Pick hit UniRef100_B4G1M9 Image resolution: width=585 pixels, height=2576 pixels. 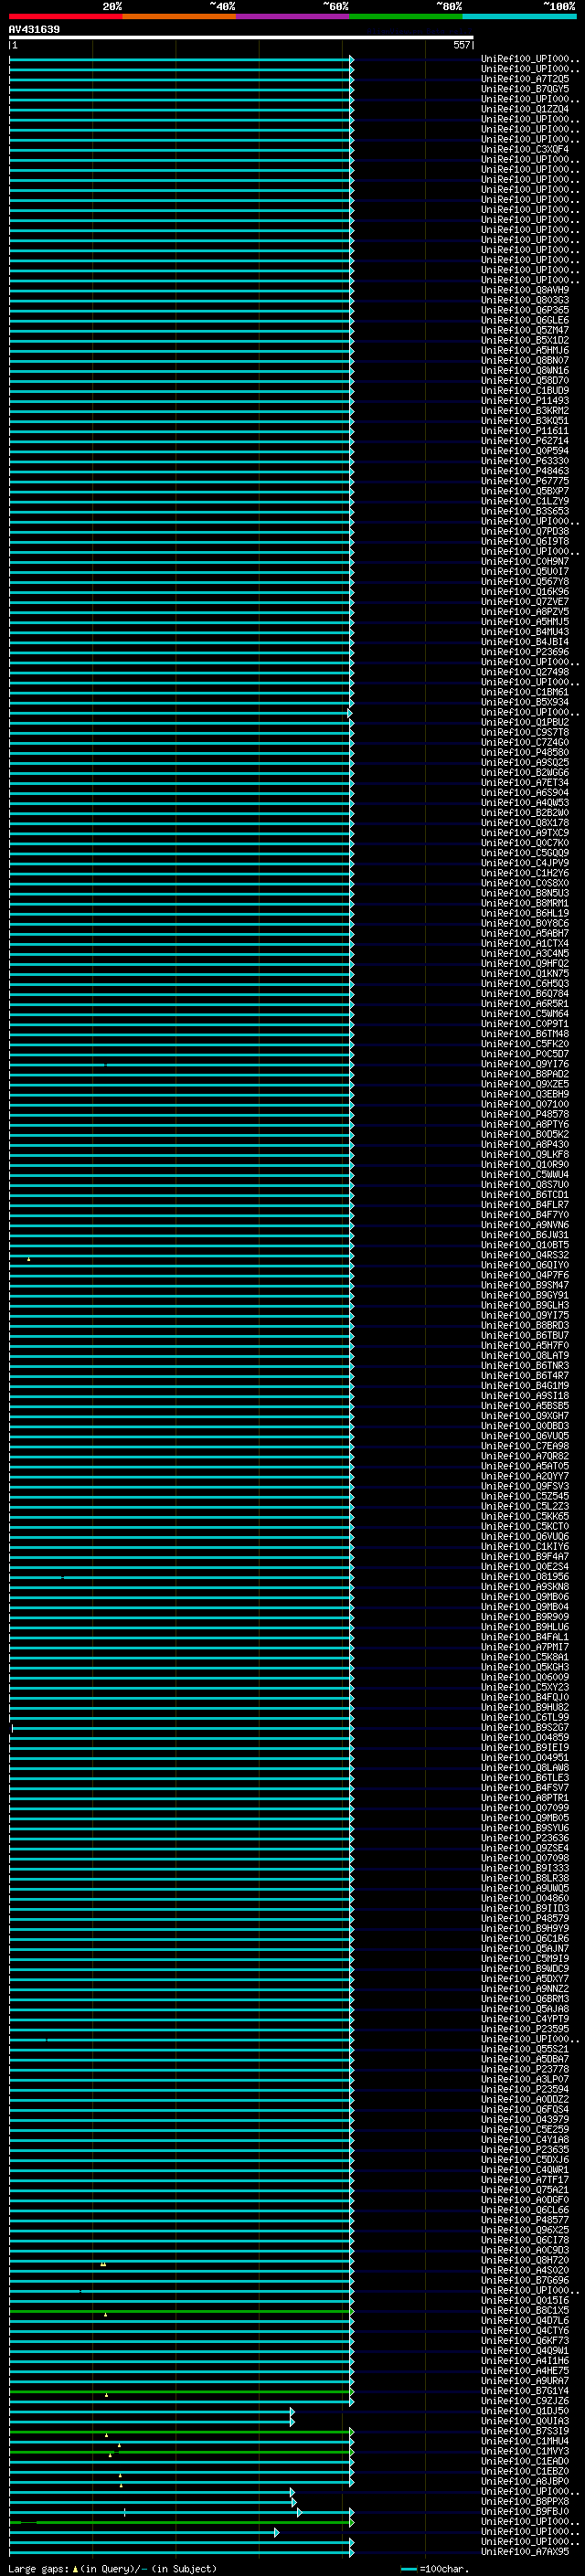pyautogui.click(x=525, y=1386)
